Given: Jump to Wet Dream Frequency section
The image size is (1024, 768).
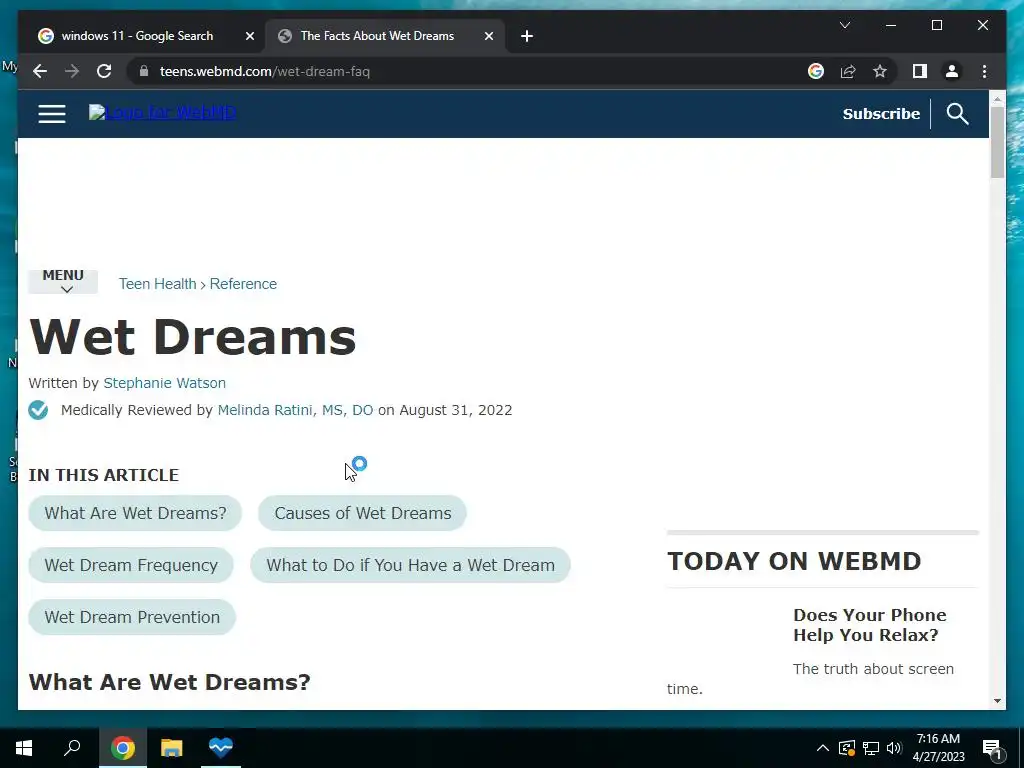Looking at the screenshot, I should [x=131, y=565].
